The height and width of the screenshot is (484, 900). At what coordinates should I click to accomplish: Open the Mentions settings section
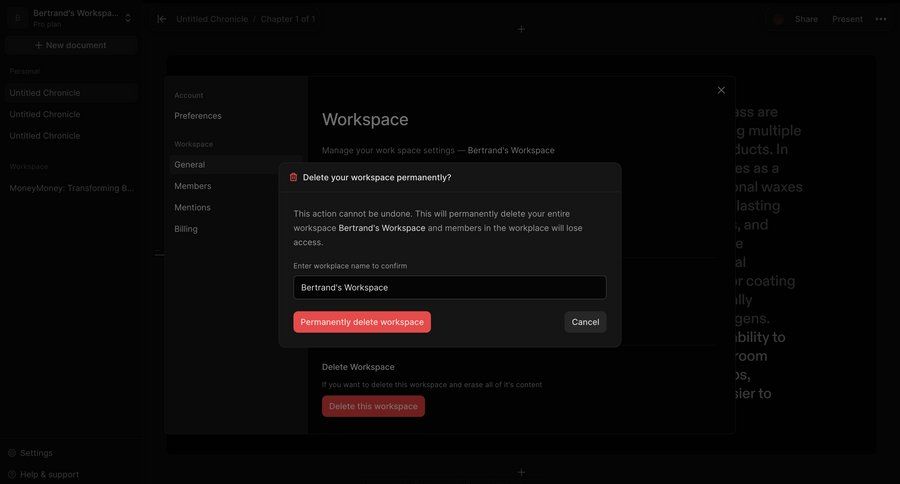click(192, 207)
